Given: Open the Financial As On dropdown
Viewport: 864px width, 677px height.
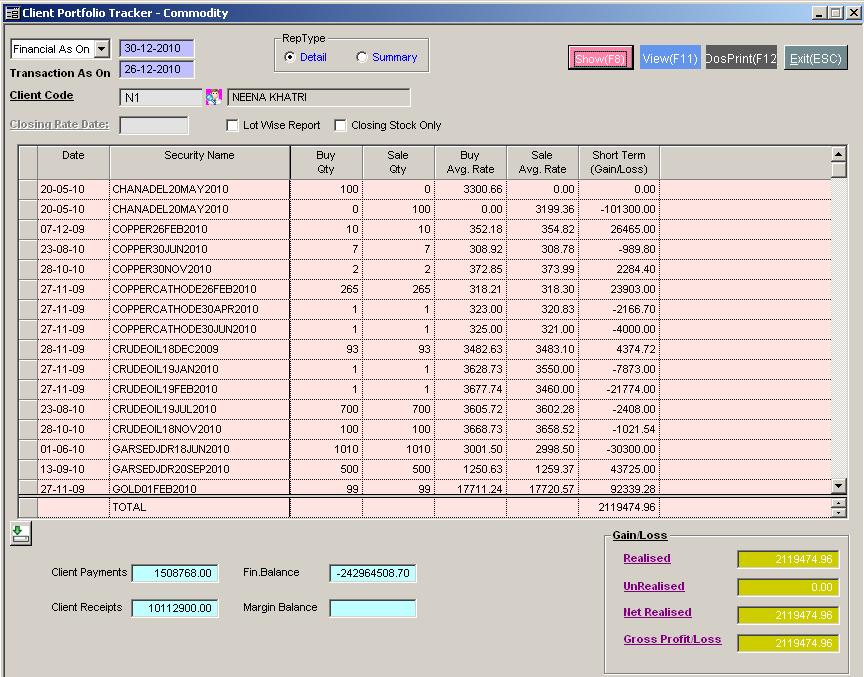Looking at the screenshot, I should [101, 49].
